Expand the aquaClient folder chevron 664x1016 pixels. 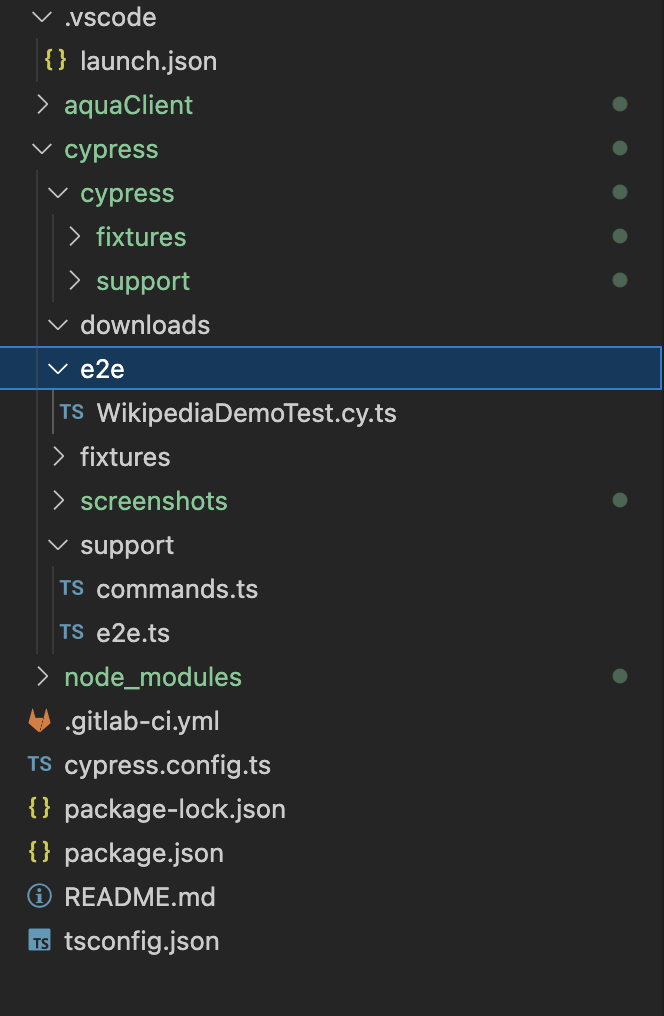point(42,105)
